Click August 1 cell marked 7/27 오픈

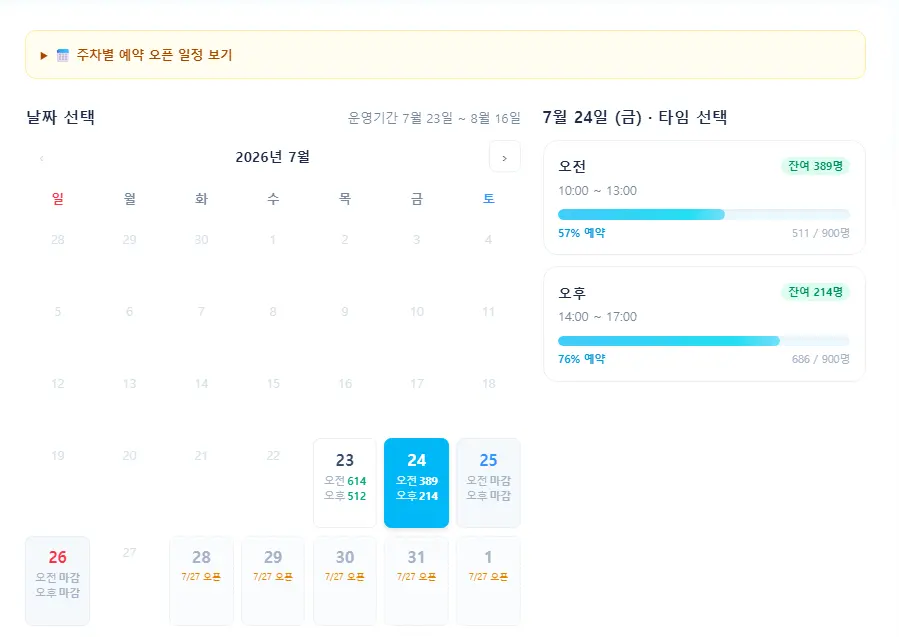coord(488,580)
